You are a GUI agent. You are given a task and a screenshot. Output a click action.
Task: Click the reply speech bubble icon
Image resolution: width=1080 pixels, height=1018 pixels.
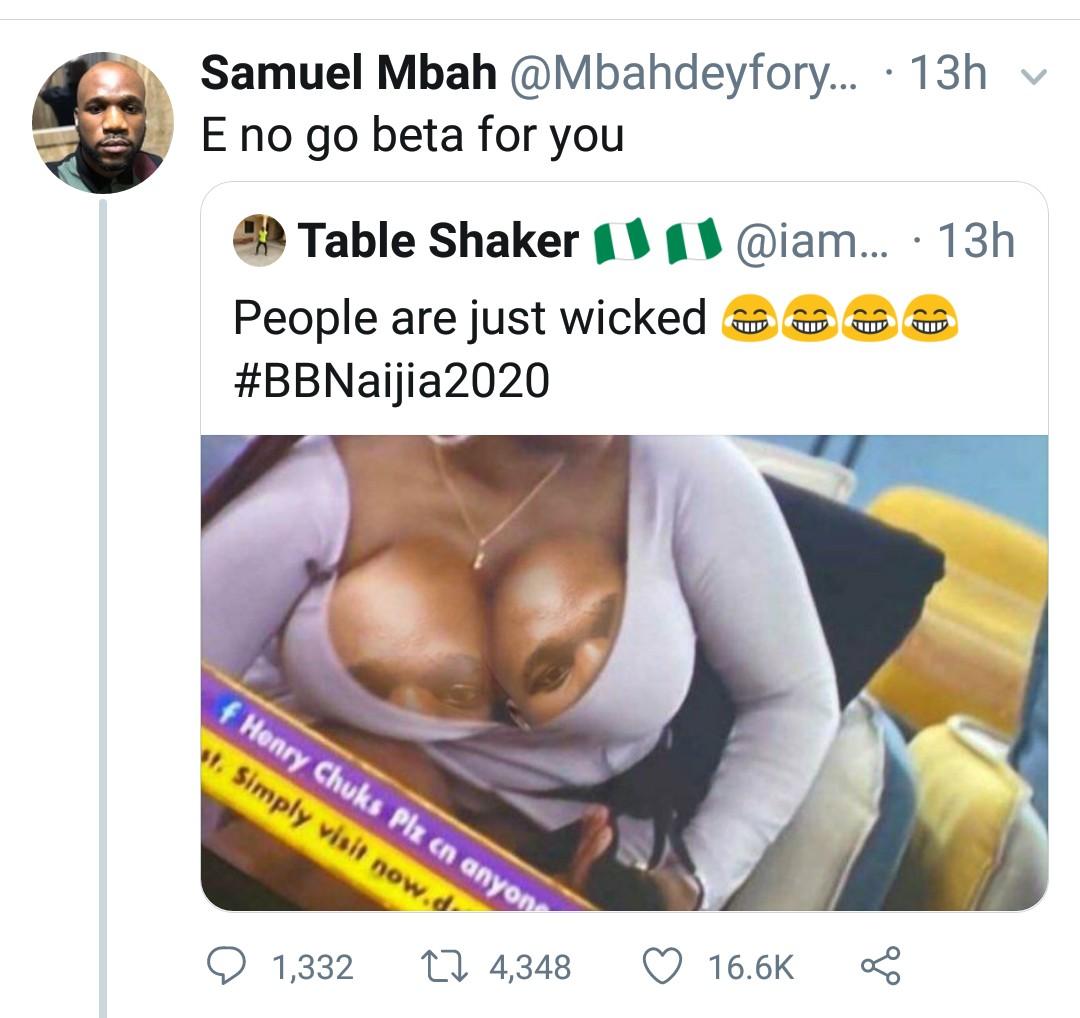226,966
